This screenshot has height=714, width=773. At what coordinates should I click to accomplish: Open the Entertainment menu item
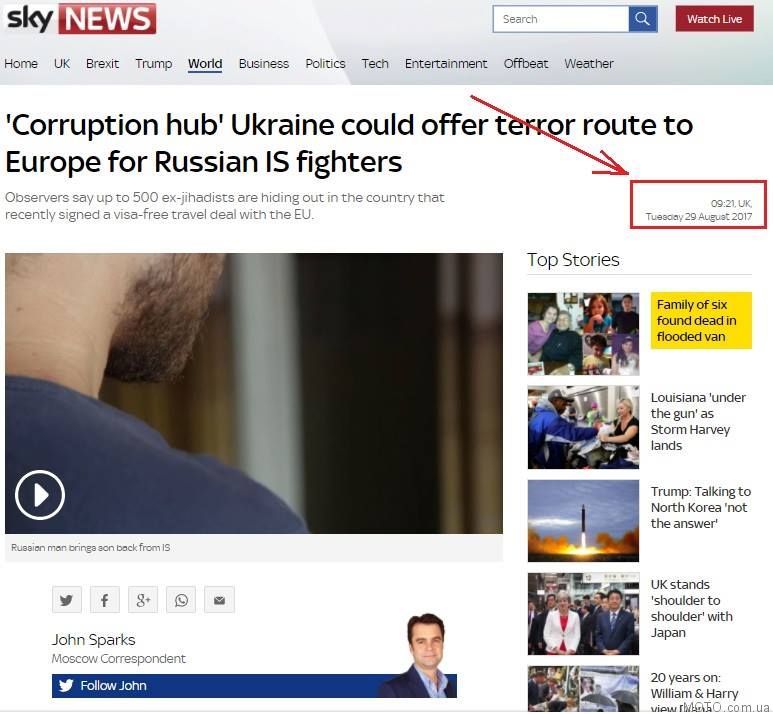(x=446, y=64)
